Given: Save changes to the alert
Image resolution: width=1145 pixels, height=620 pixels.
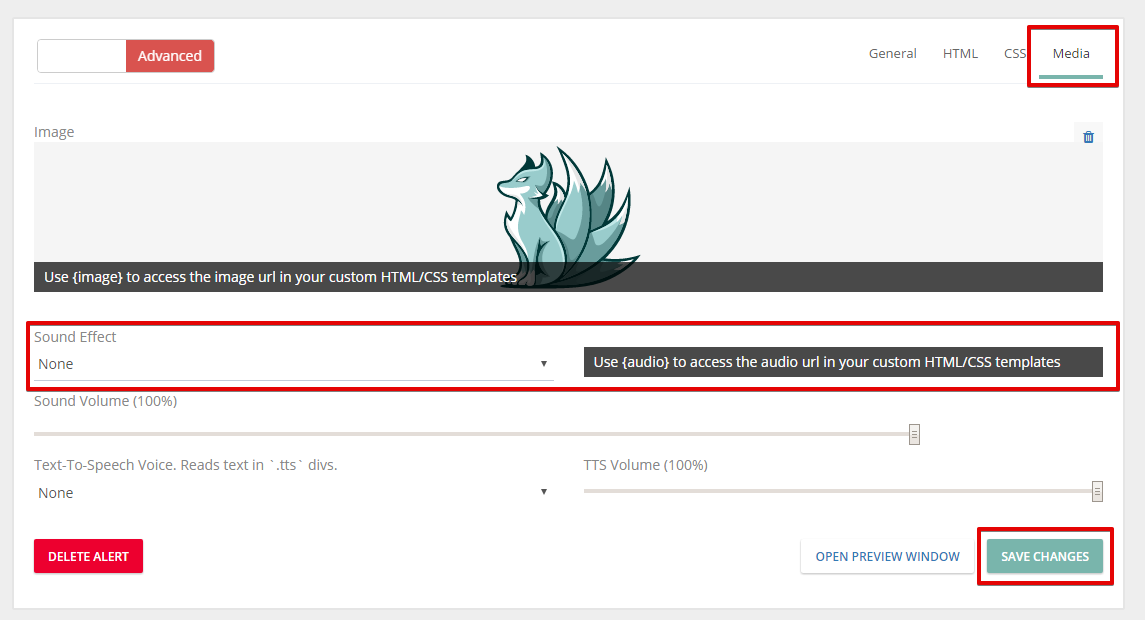Looking at the screenshot, I should point(1045,556).
